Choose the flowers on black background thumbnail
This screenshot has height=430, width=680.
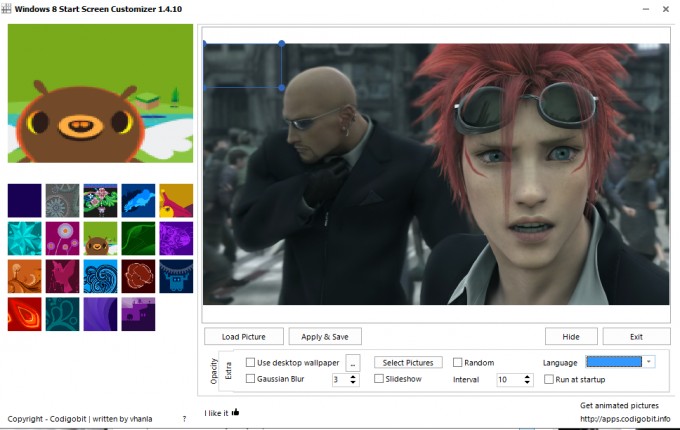coord(100,200)
